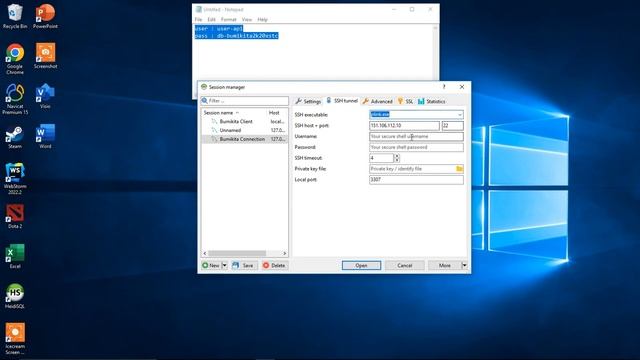Close the Session manager dialog
This screenshot has height=360, width=640.
[x=462, y=87]
